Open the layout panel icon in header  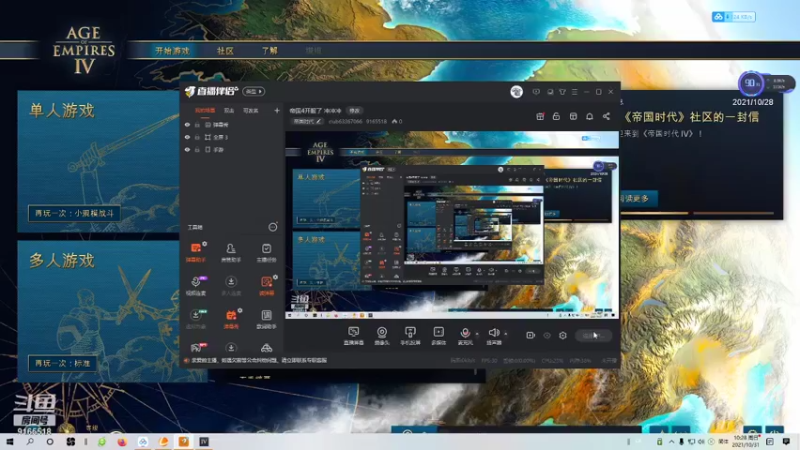click(573, 116)
